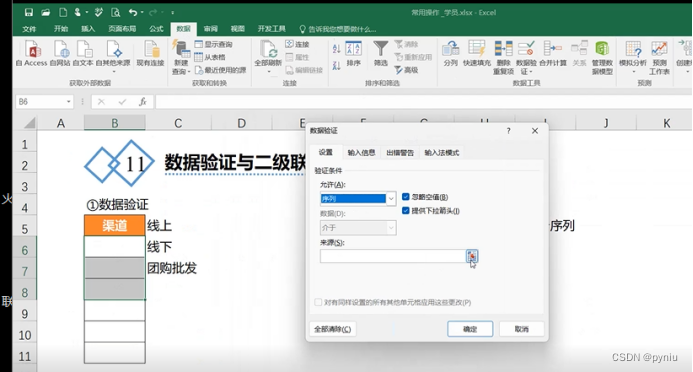Click the 自网站 import icon

60,53
